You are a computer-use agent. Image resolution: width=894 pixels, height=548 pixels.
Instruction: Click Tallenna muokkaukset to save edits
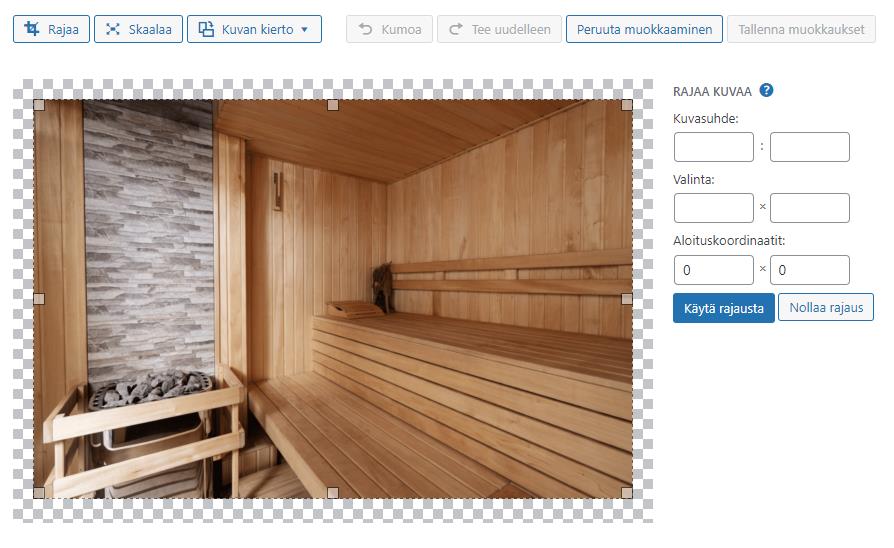click(801, 30)
